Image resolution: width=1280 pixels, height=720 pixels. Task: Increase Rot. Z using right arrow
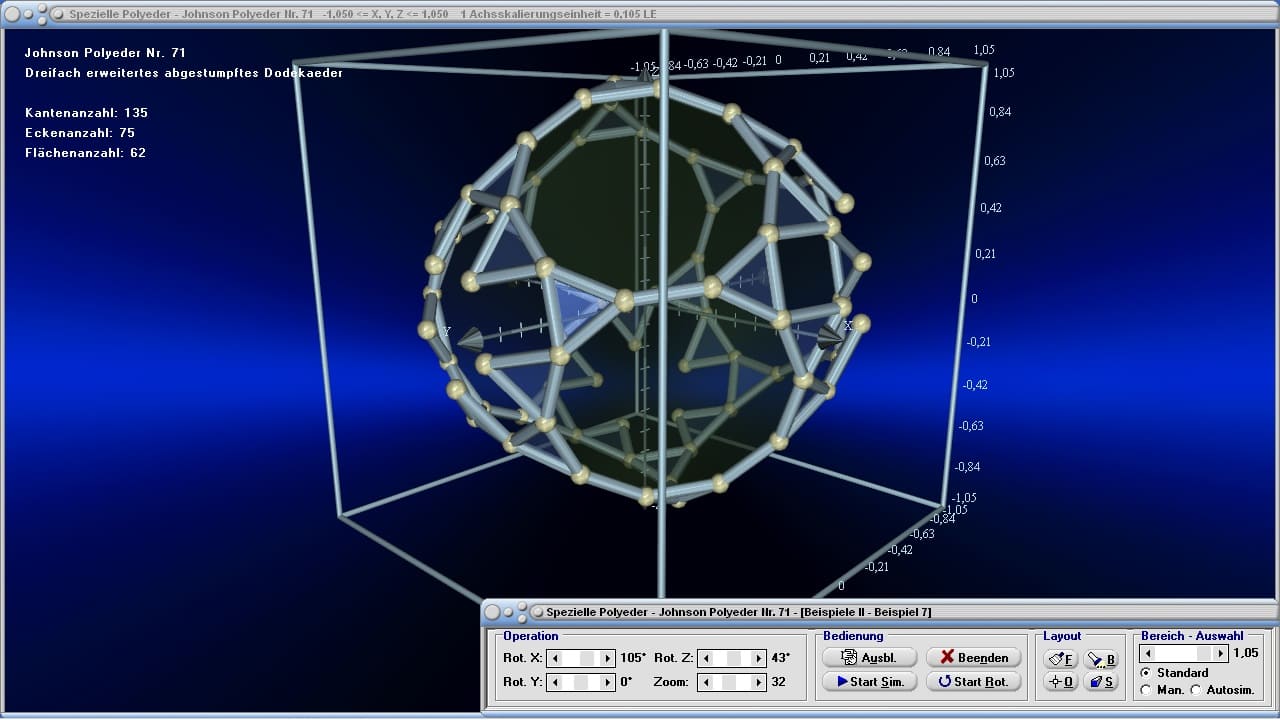[x=757, y=658]
